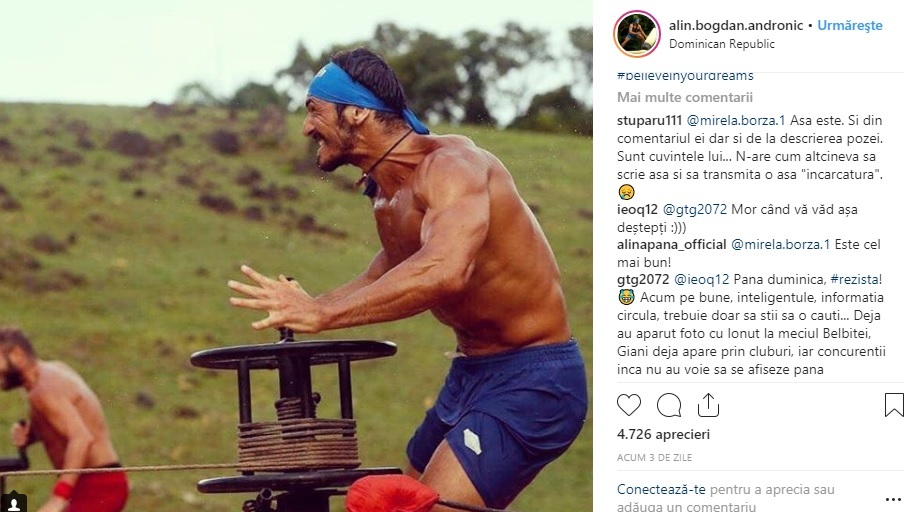Click the tagged people icon on the photo

pyautogui.click(x=14, y=503)
